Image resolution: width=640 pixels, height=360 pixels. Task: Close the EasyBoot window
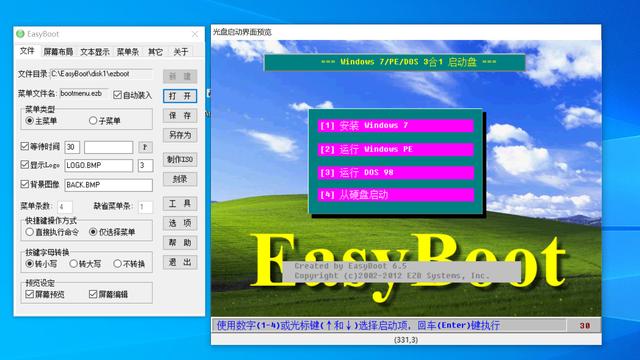click(195, 34)
